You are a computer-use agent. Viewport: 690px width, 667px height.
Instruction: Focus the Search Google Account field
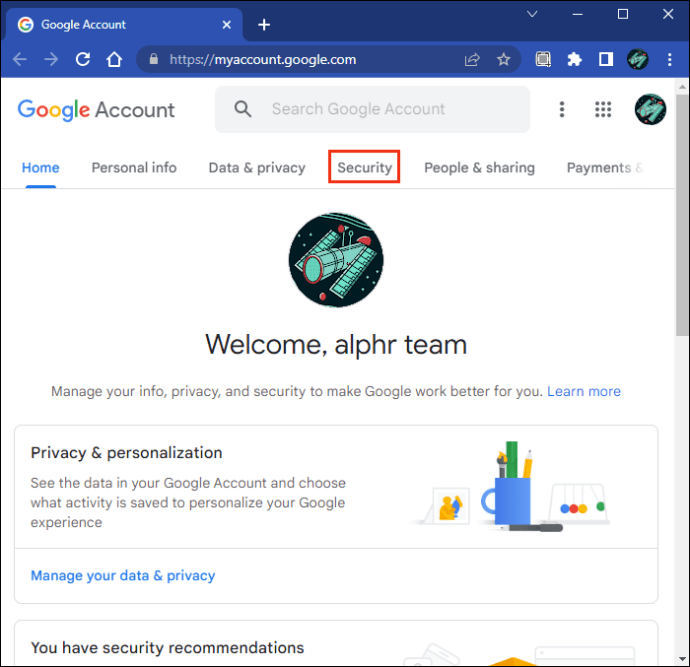pos(372,109)
